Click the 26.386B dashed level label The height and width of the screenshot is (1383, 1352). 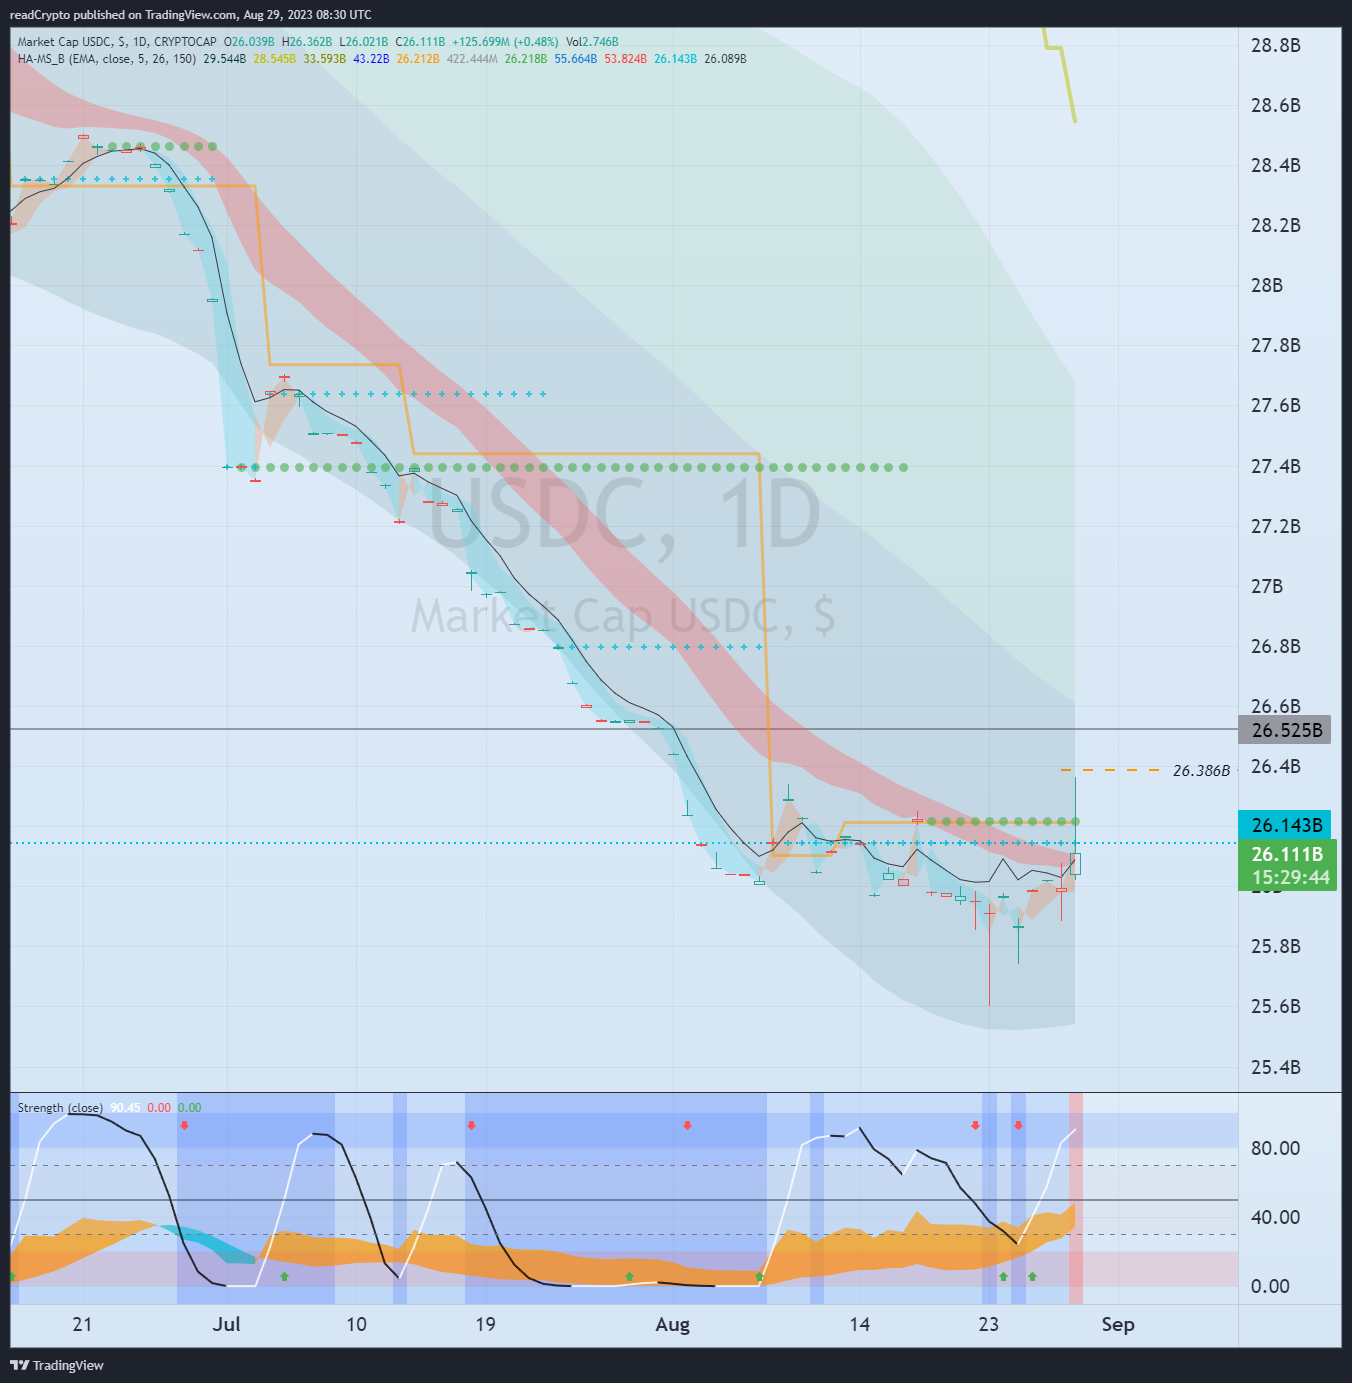point(1201,771)
